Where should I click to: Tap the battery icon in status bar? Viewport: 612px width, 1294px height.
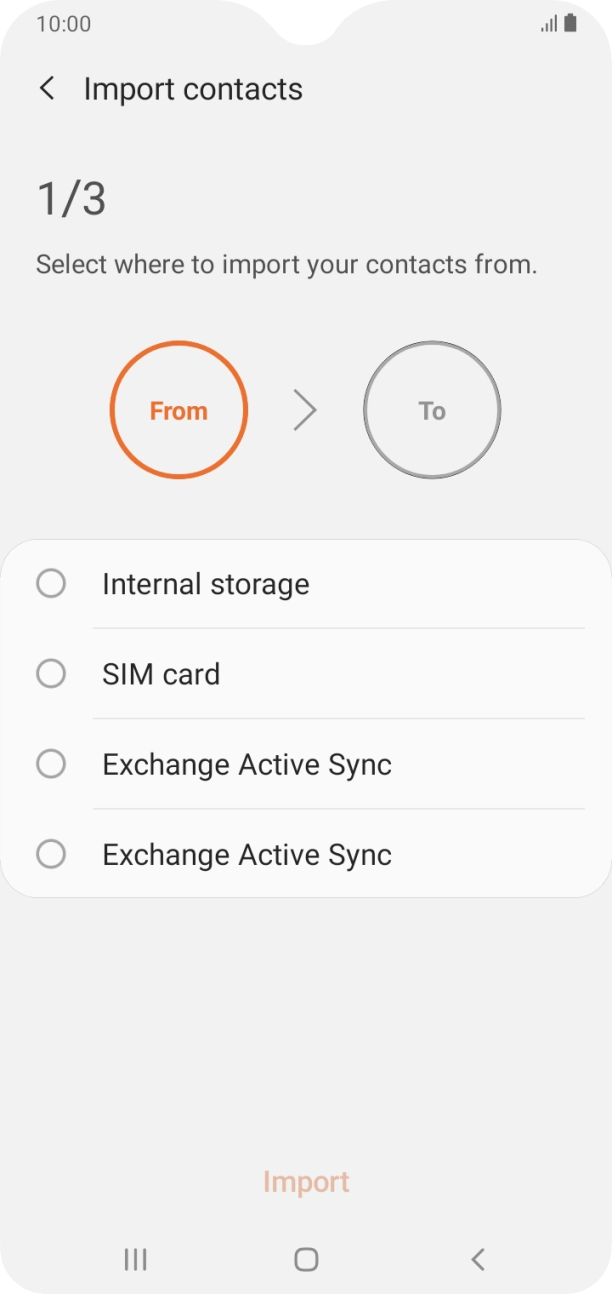pos(571,23)
